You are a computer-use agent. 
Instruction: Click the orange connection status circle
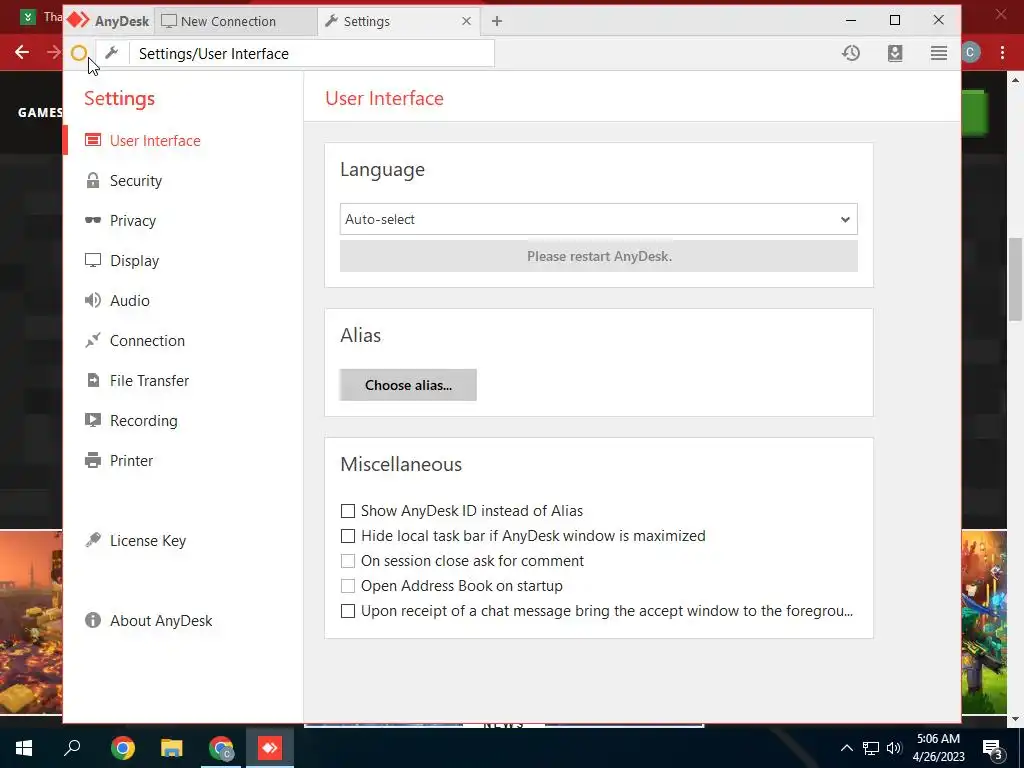(x=78, y=53)
